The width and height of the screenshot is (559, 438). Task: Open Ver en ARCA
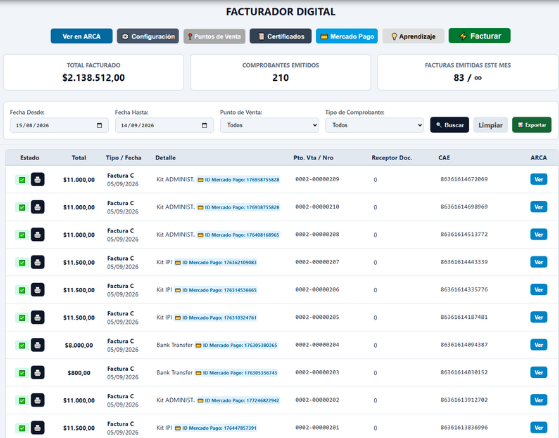click(x=82, y=36)
